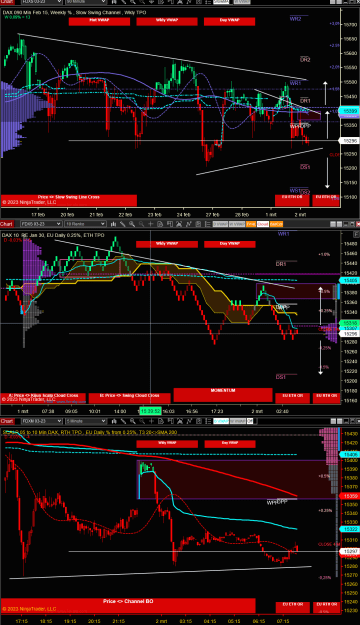360x625 pixels.
Task: Toggle the orange Final button
Action: tap(251, 224)
